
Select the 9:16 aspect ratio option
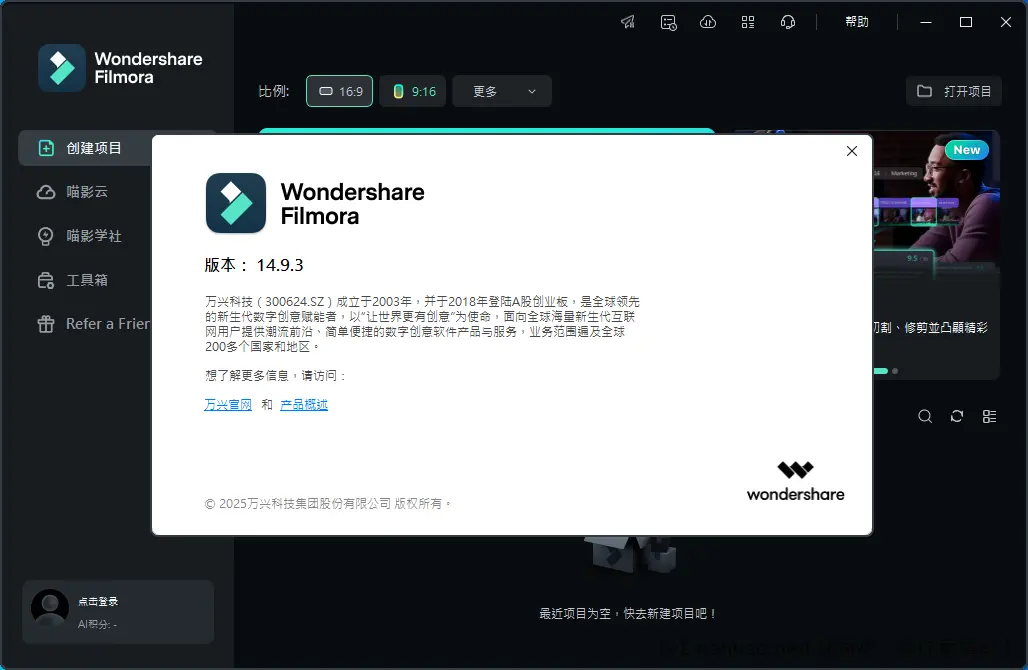[x=413, y=91]
